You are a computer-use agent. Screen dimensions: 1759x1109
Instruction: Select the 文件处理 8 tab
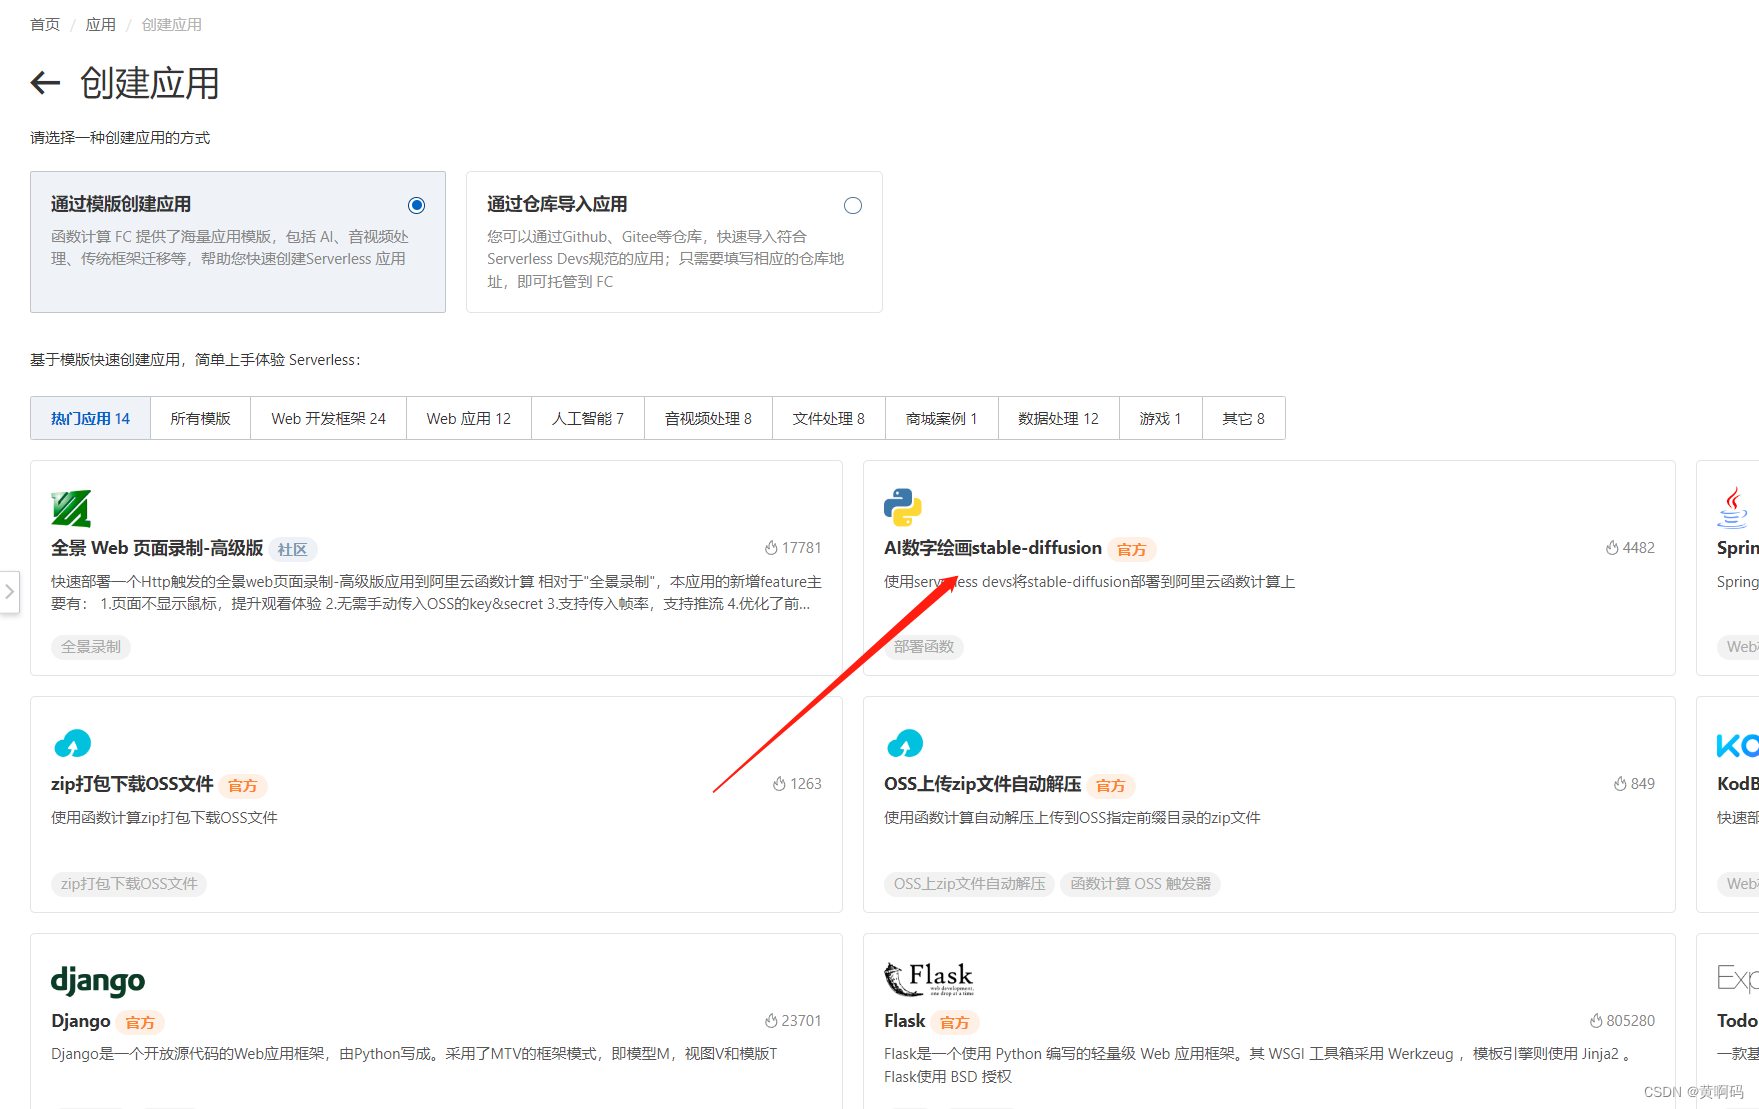(x=829, y=418)
